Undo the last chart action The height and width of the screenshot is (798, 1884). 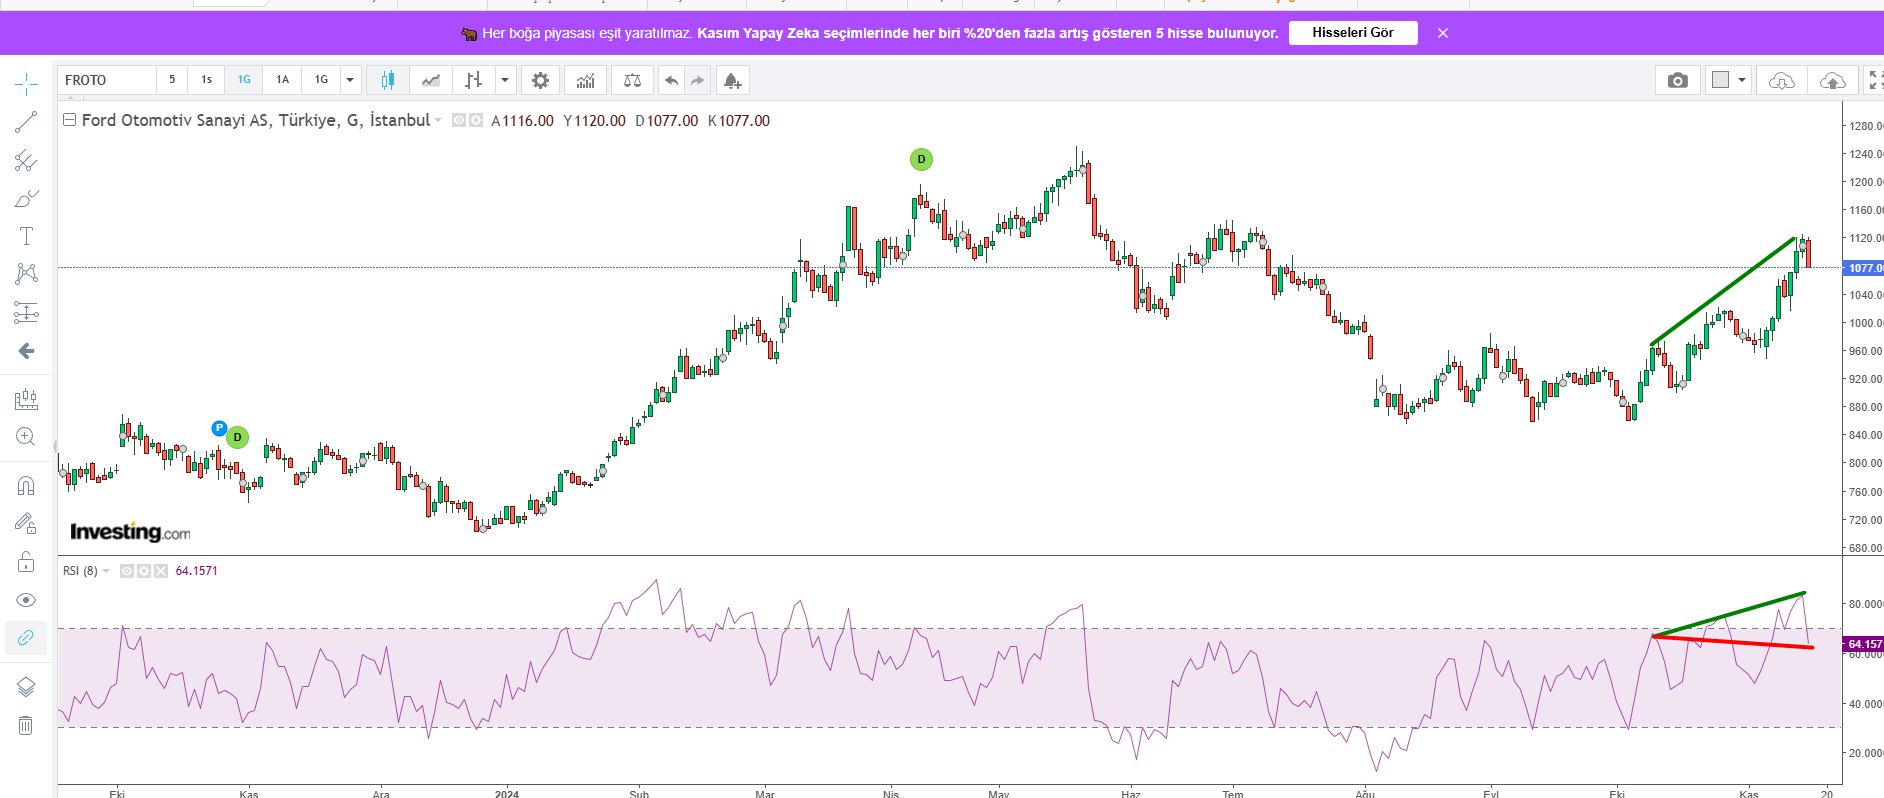point(672,80)
